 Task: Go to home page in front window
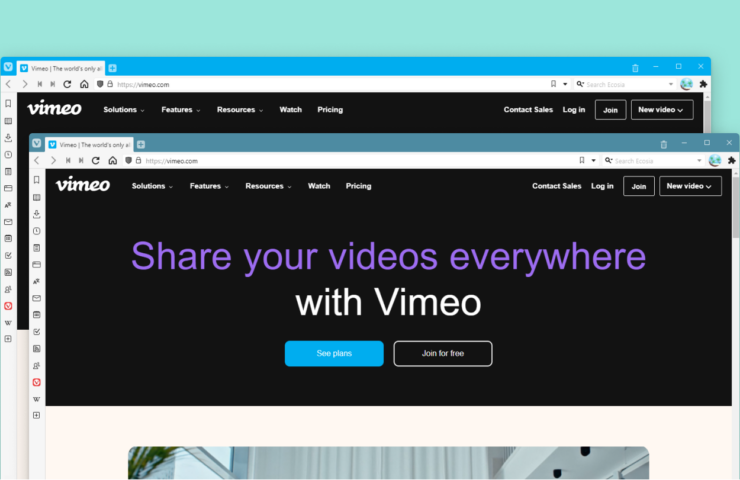(112, 160)
